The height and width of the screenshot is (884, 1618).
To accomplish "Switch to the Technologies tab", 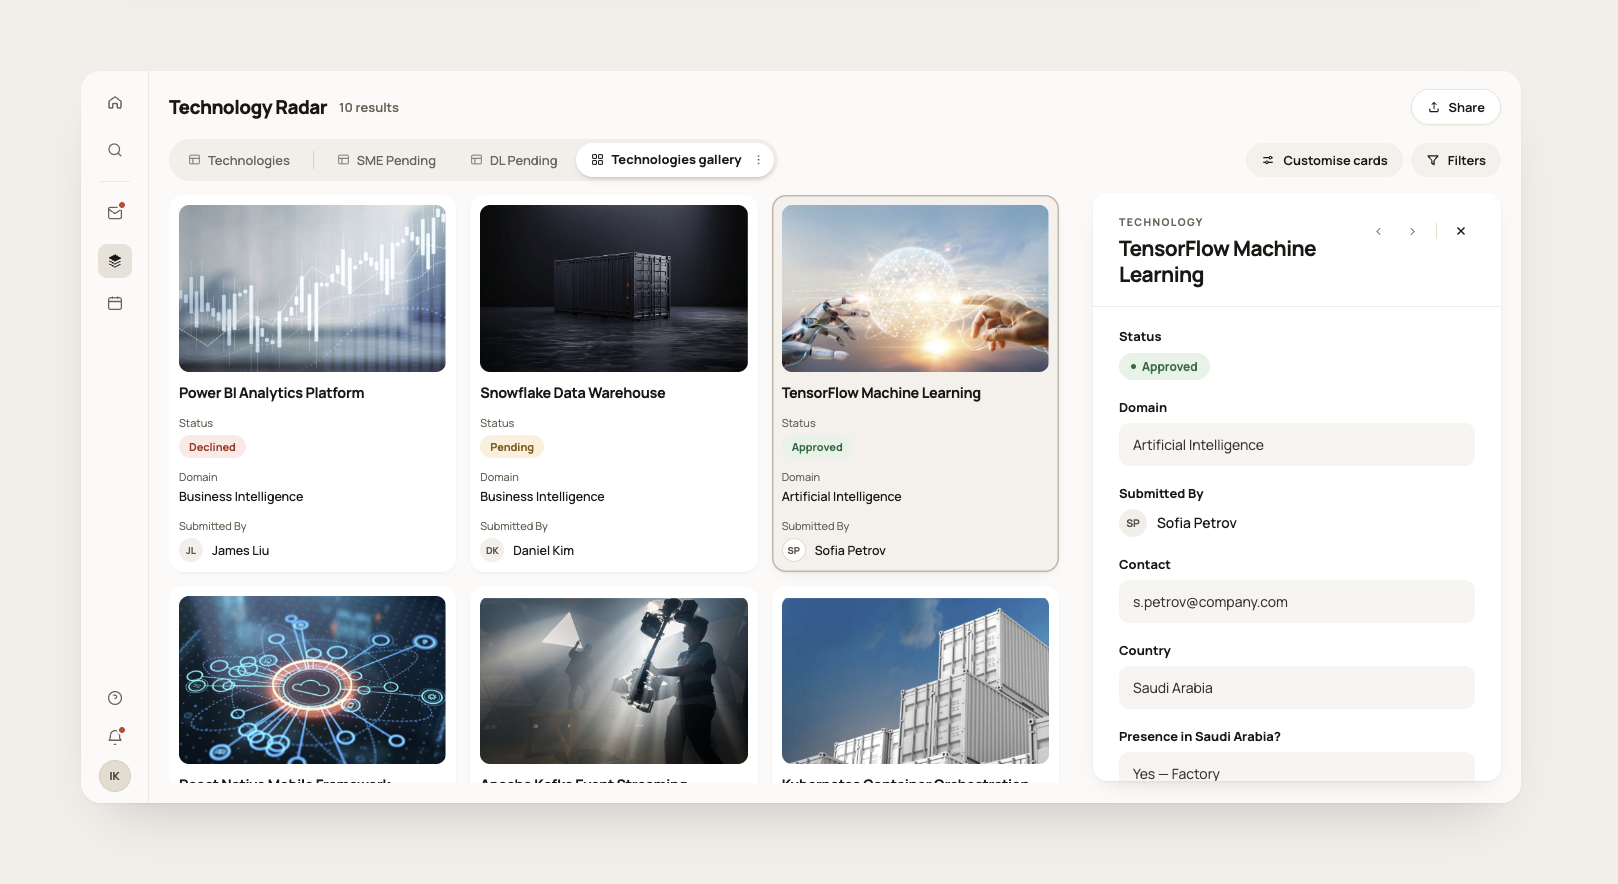I will click(239, 160).
